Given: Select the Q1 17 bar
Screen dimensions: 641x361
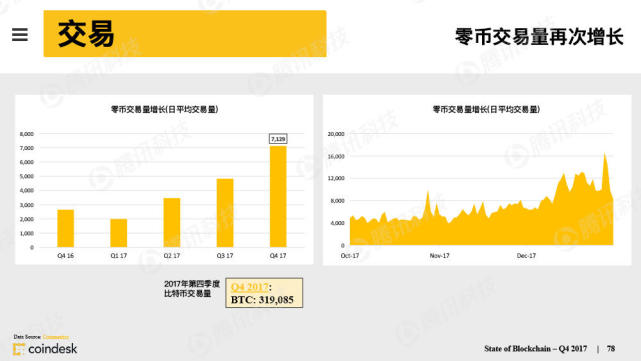Looking at the screenshot, I should 119,233.
